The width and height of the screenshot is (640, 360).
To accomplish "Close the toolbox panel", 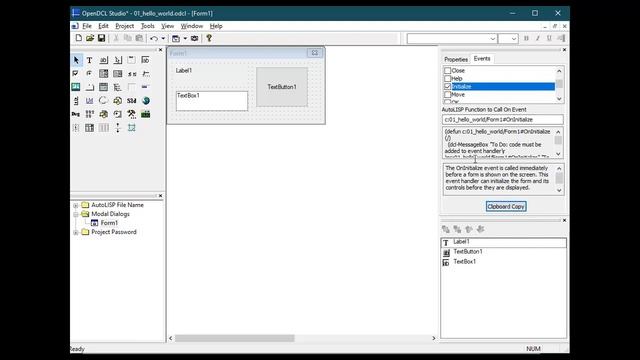I will point(160,50).
